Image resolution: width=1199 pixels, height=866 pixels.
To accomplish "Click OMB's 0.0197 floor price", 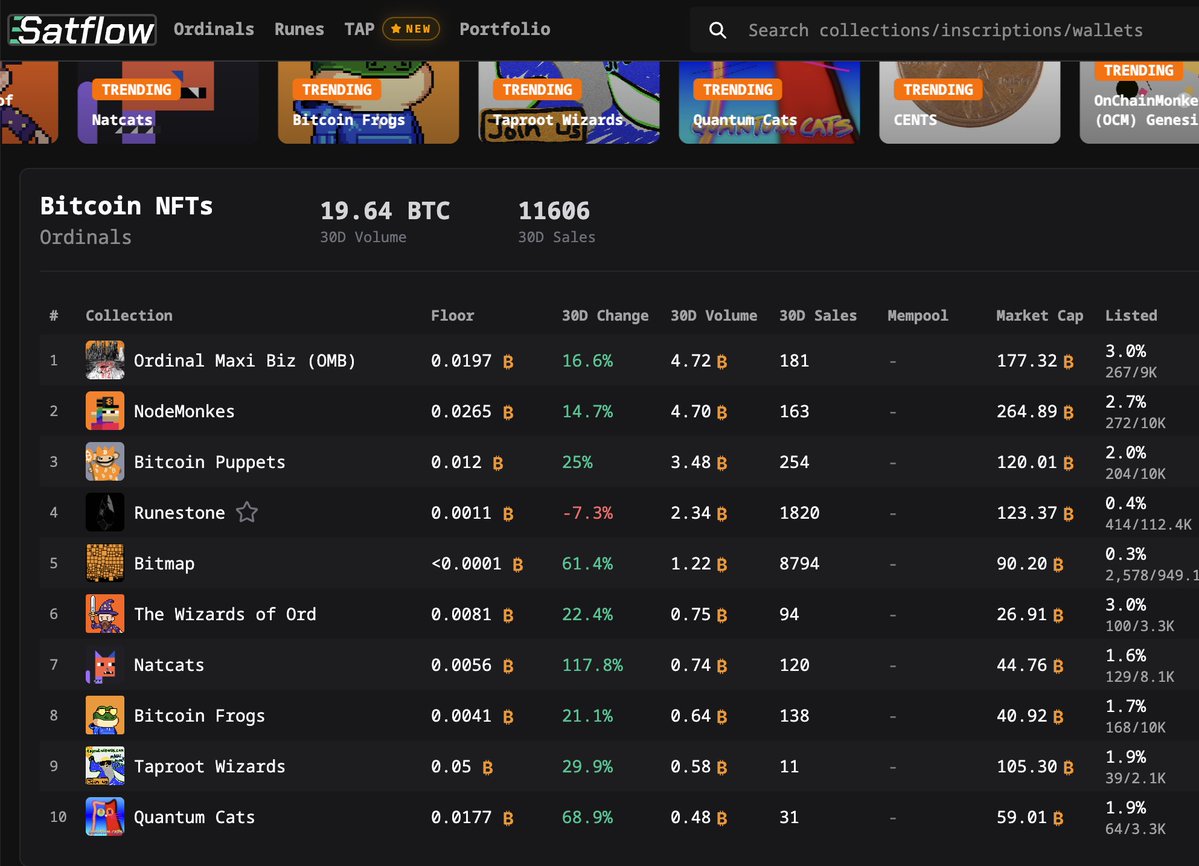I will [461, 361].
